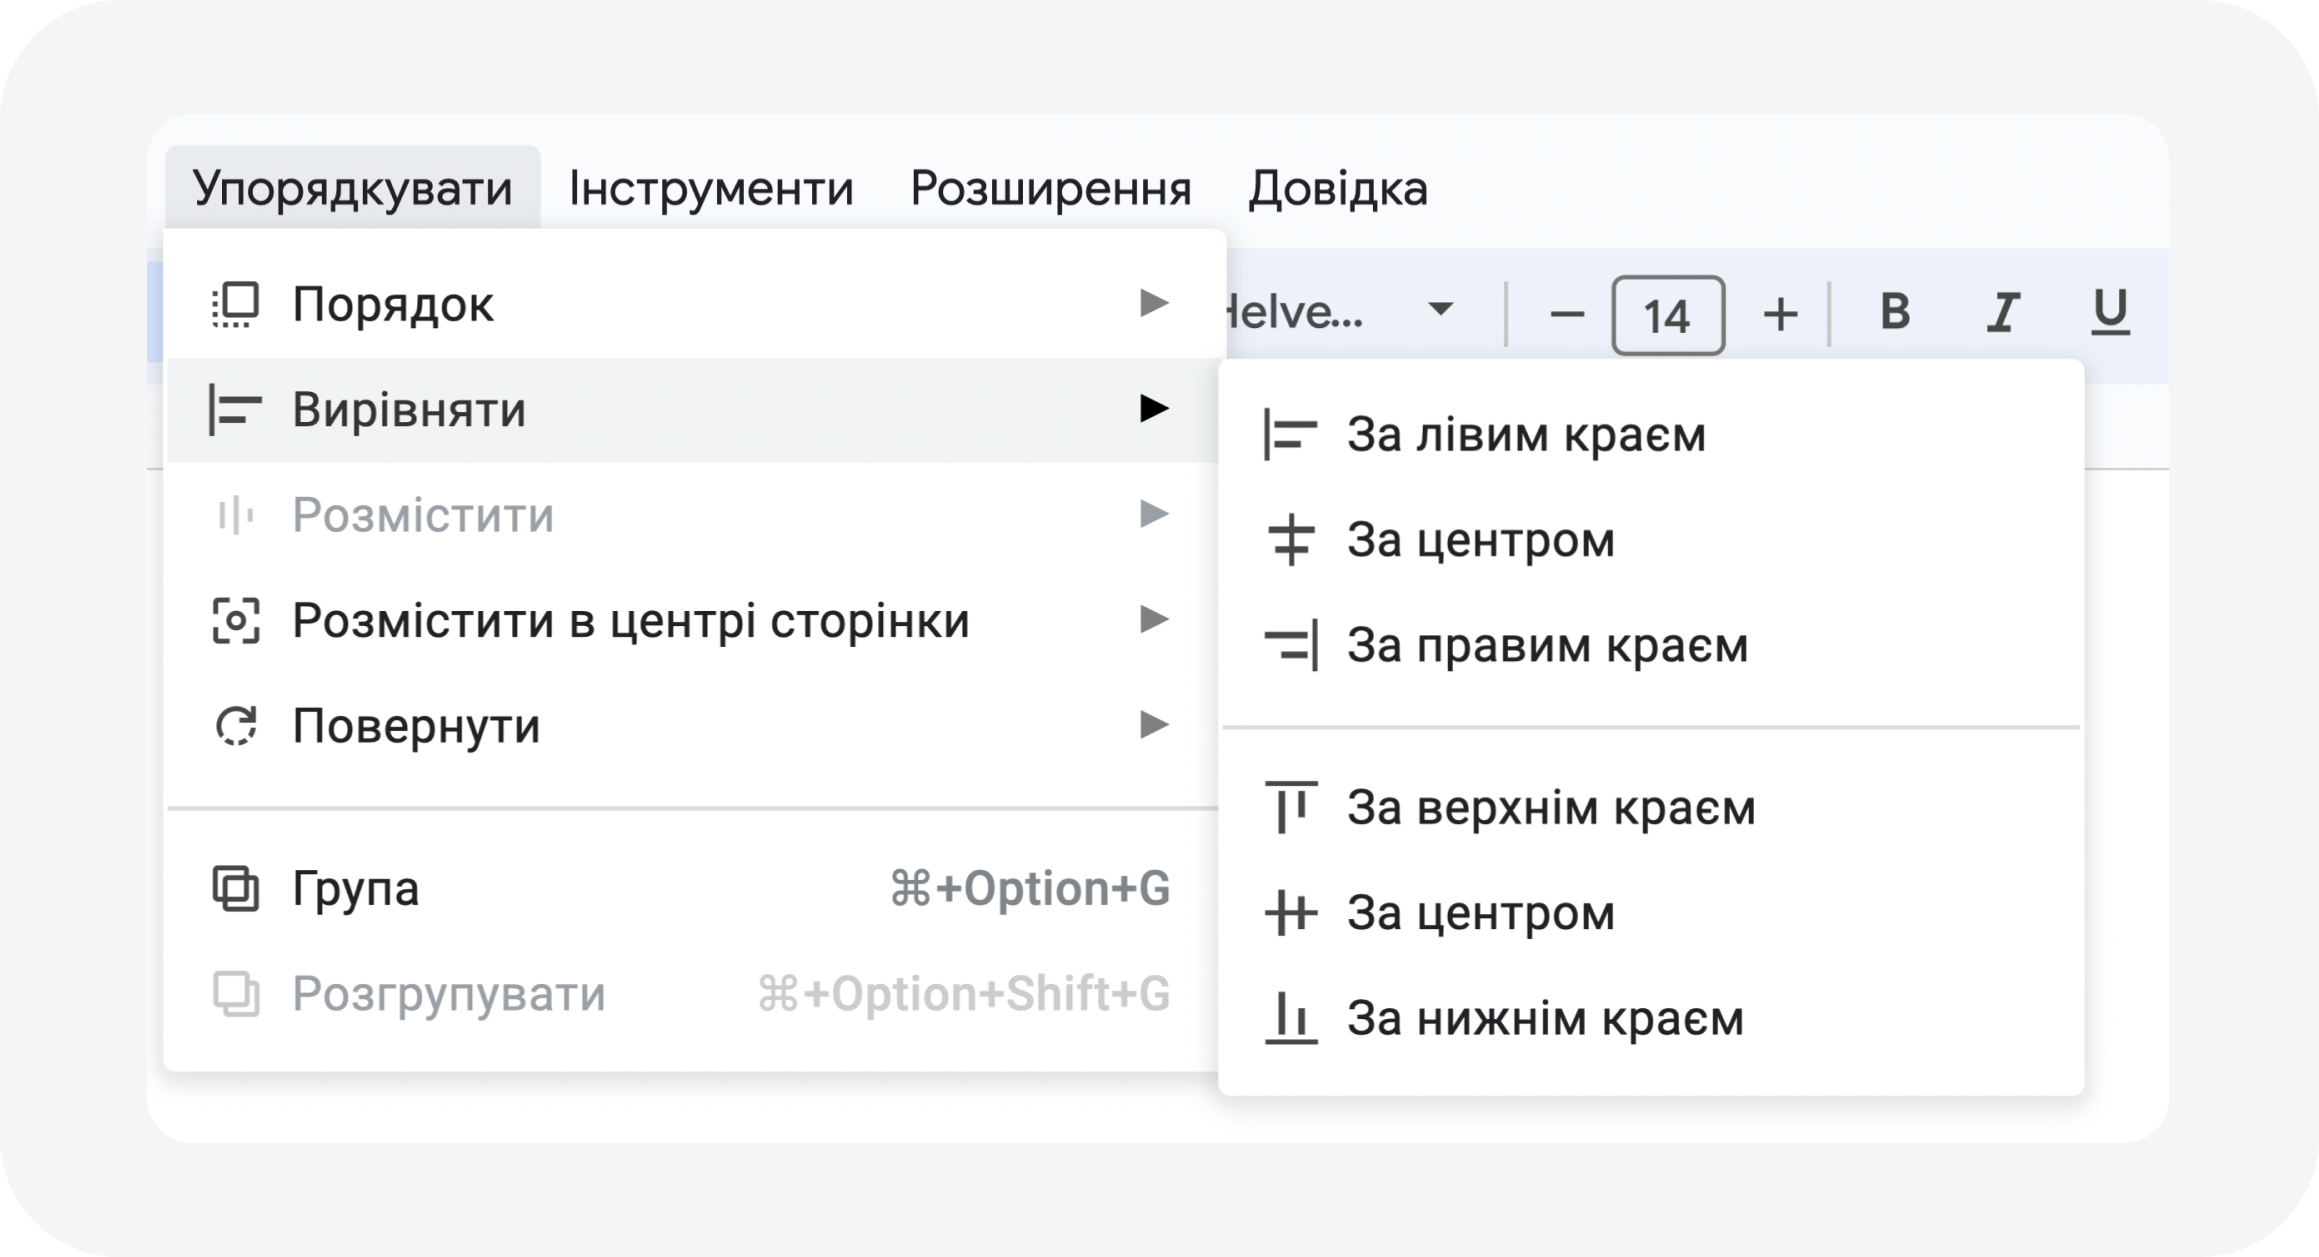Expand the Повернути submenu arrow
Screen dimensions: 2319x1257
pos(1154,724)
